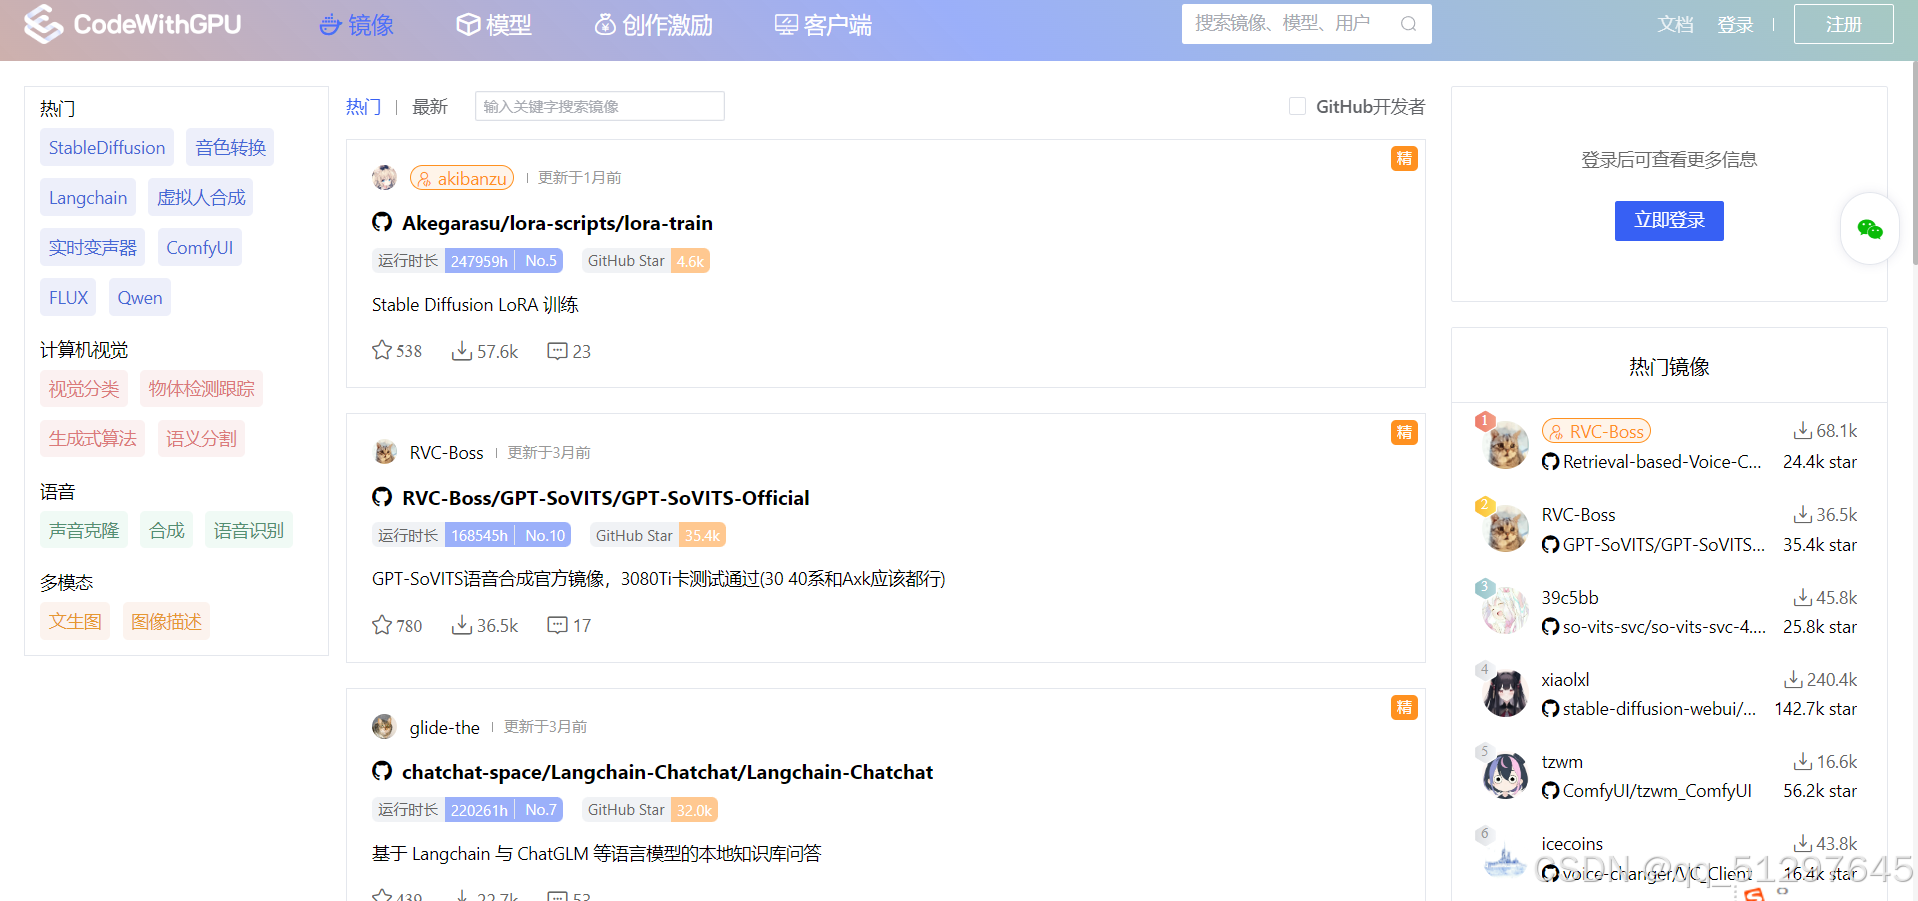Image resolution: width=1918 pixels, height=901 pixels.
Task: Click the 输入关键字搜索镜像 keyword field
Action: point(600,106)
